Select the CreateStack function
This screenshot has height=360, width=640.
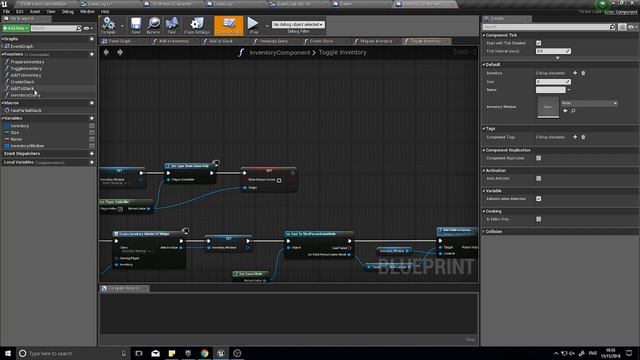[x=22, y=82]
